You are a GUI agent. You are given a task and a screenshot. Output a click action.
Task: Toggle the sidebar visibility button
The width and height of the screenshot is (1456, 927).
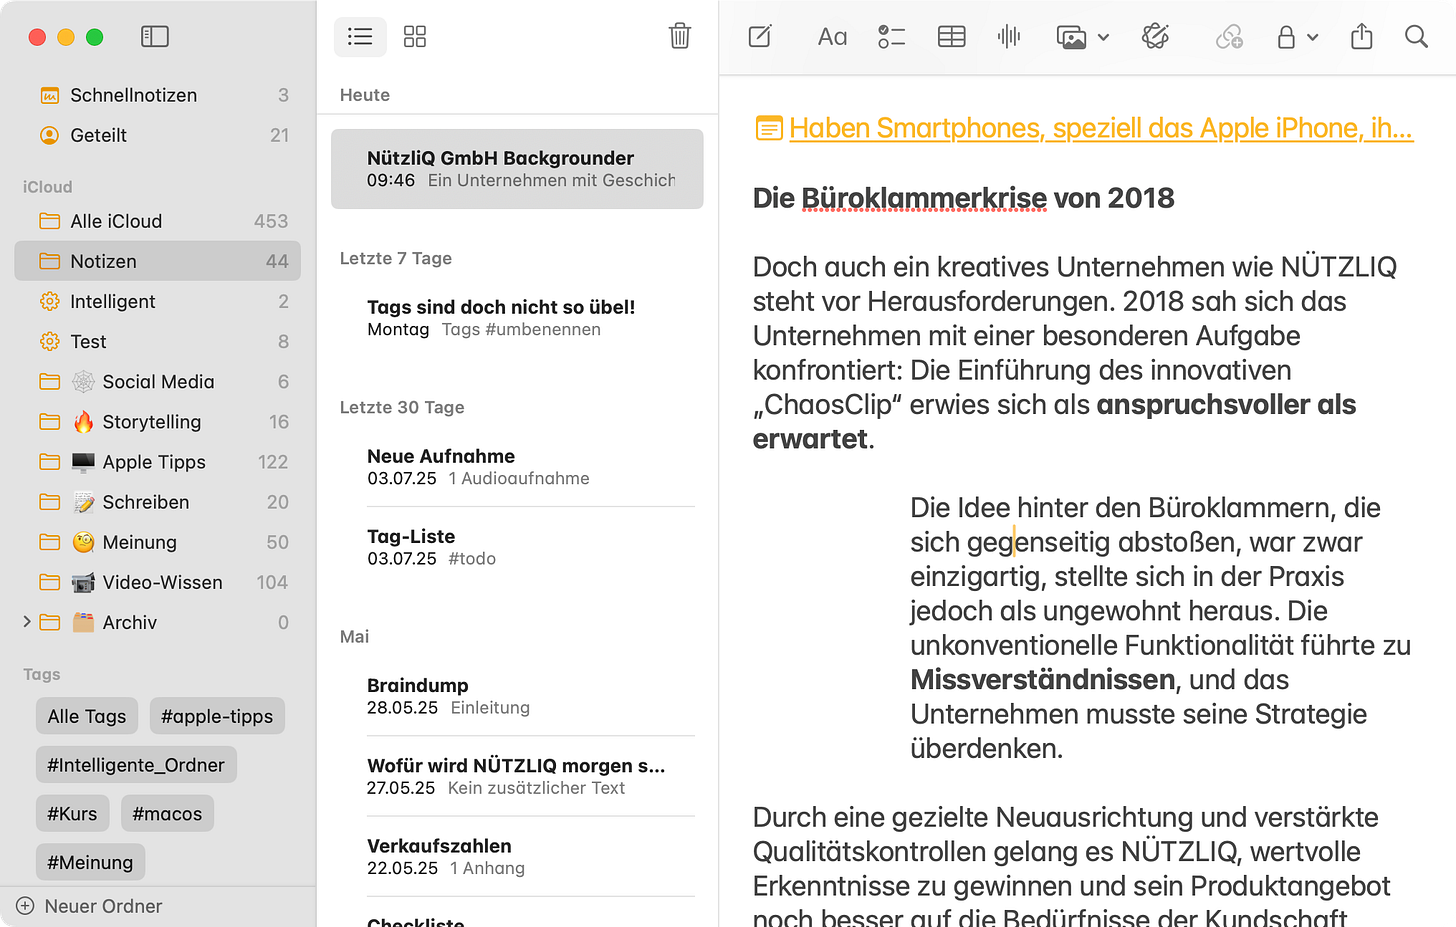155,37
